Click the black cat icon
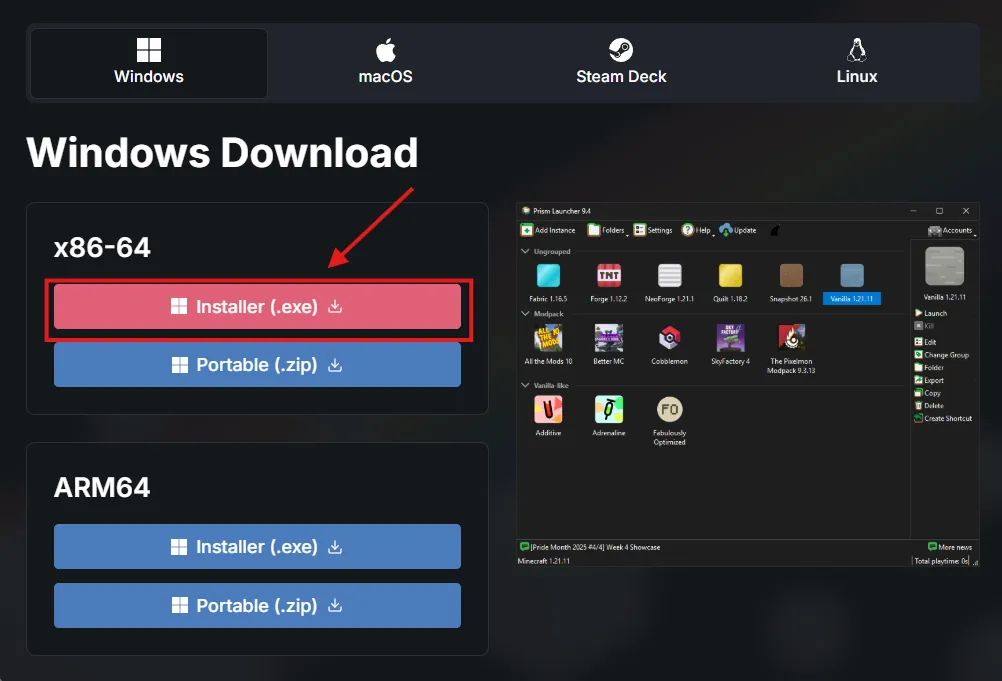The height and width of the screenshot is (681, 1002). [774, 230]
